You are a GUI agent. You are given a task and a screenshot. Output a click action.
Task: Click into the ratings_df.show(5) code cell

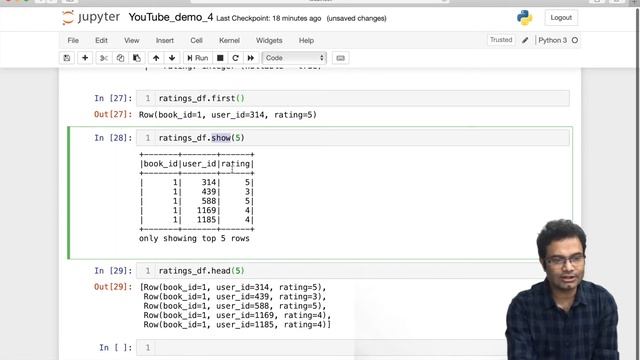tap(353, 138)
